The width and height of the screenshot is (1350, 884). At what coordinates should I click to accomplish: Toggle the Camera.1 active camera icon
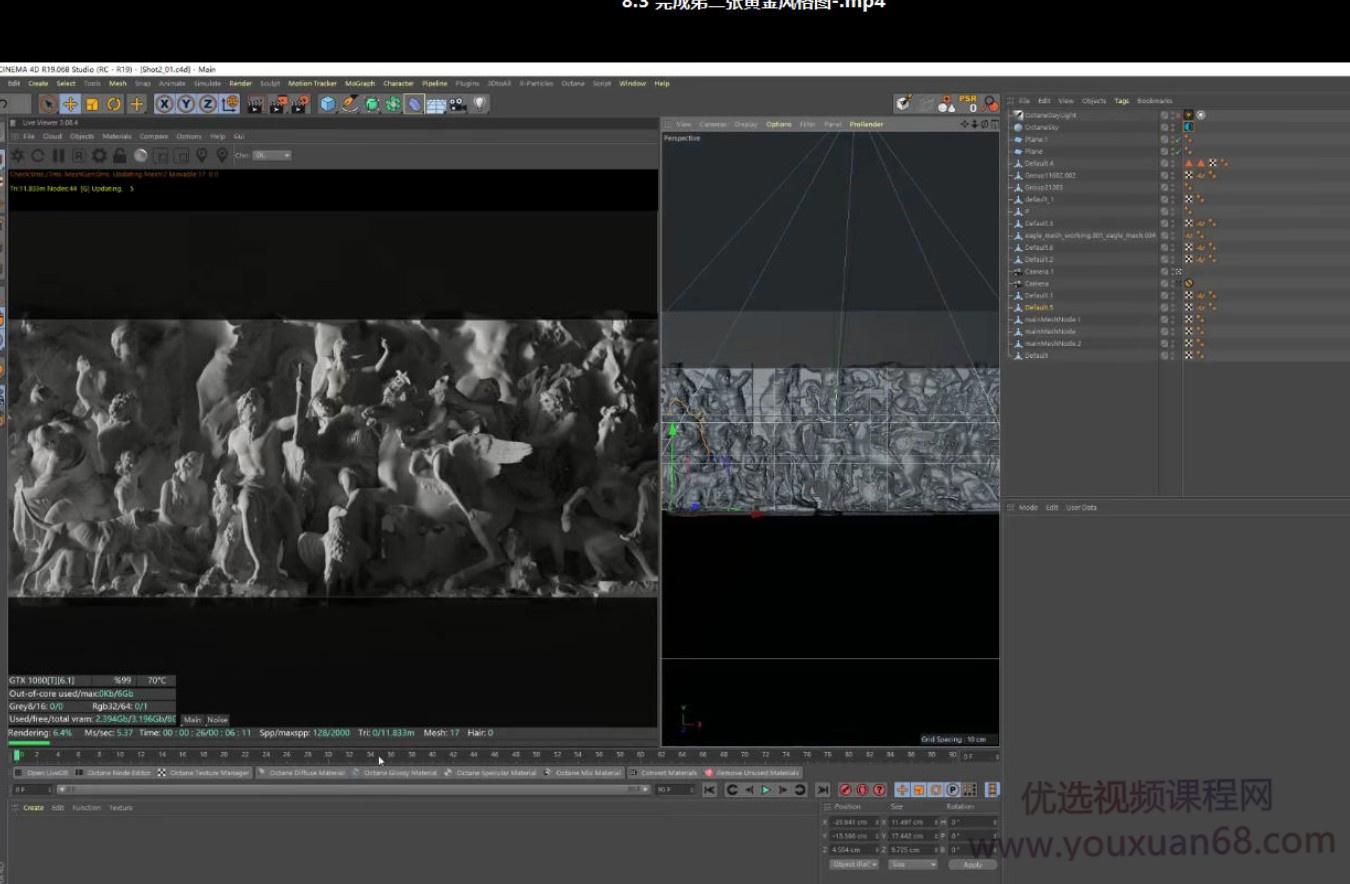pos(1179,271)
